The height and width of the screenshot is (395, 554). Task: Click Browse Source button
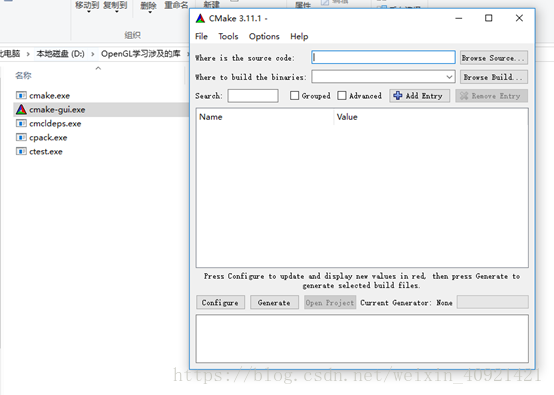tap(494, 58)
